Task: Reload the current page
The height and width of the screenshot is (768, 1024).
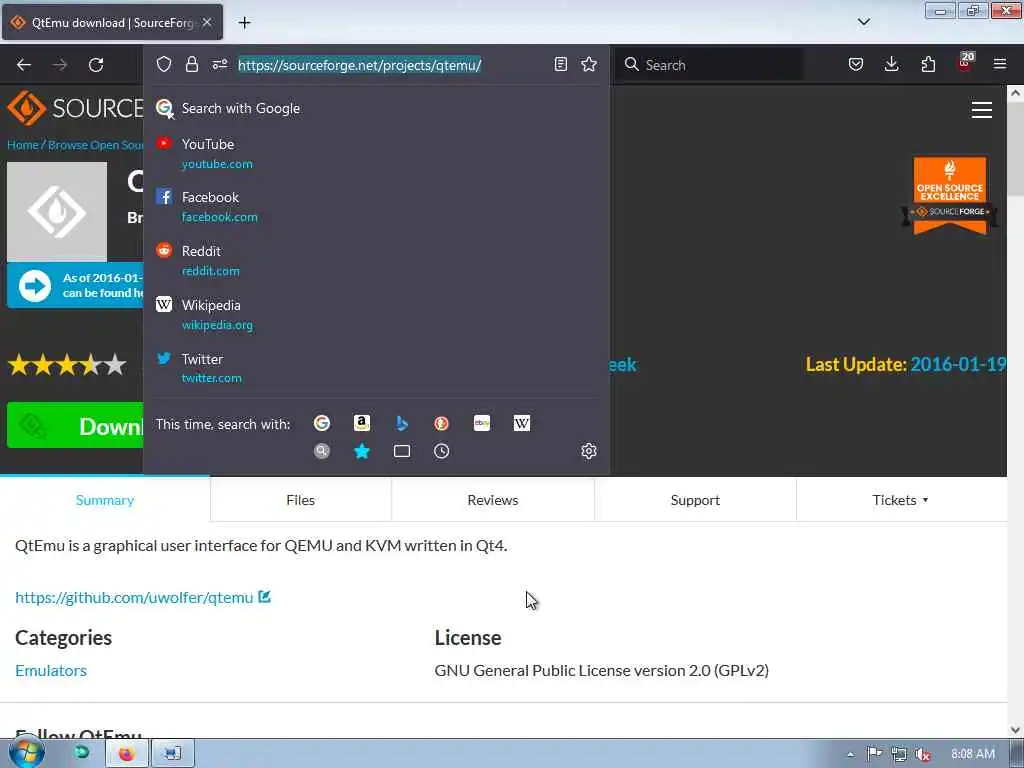Action: 96,65
